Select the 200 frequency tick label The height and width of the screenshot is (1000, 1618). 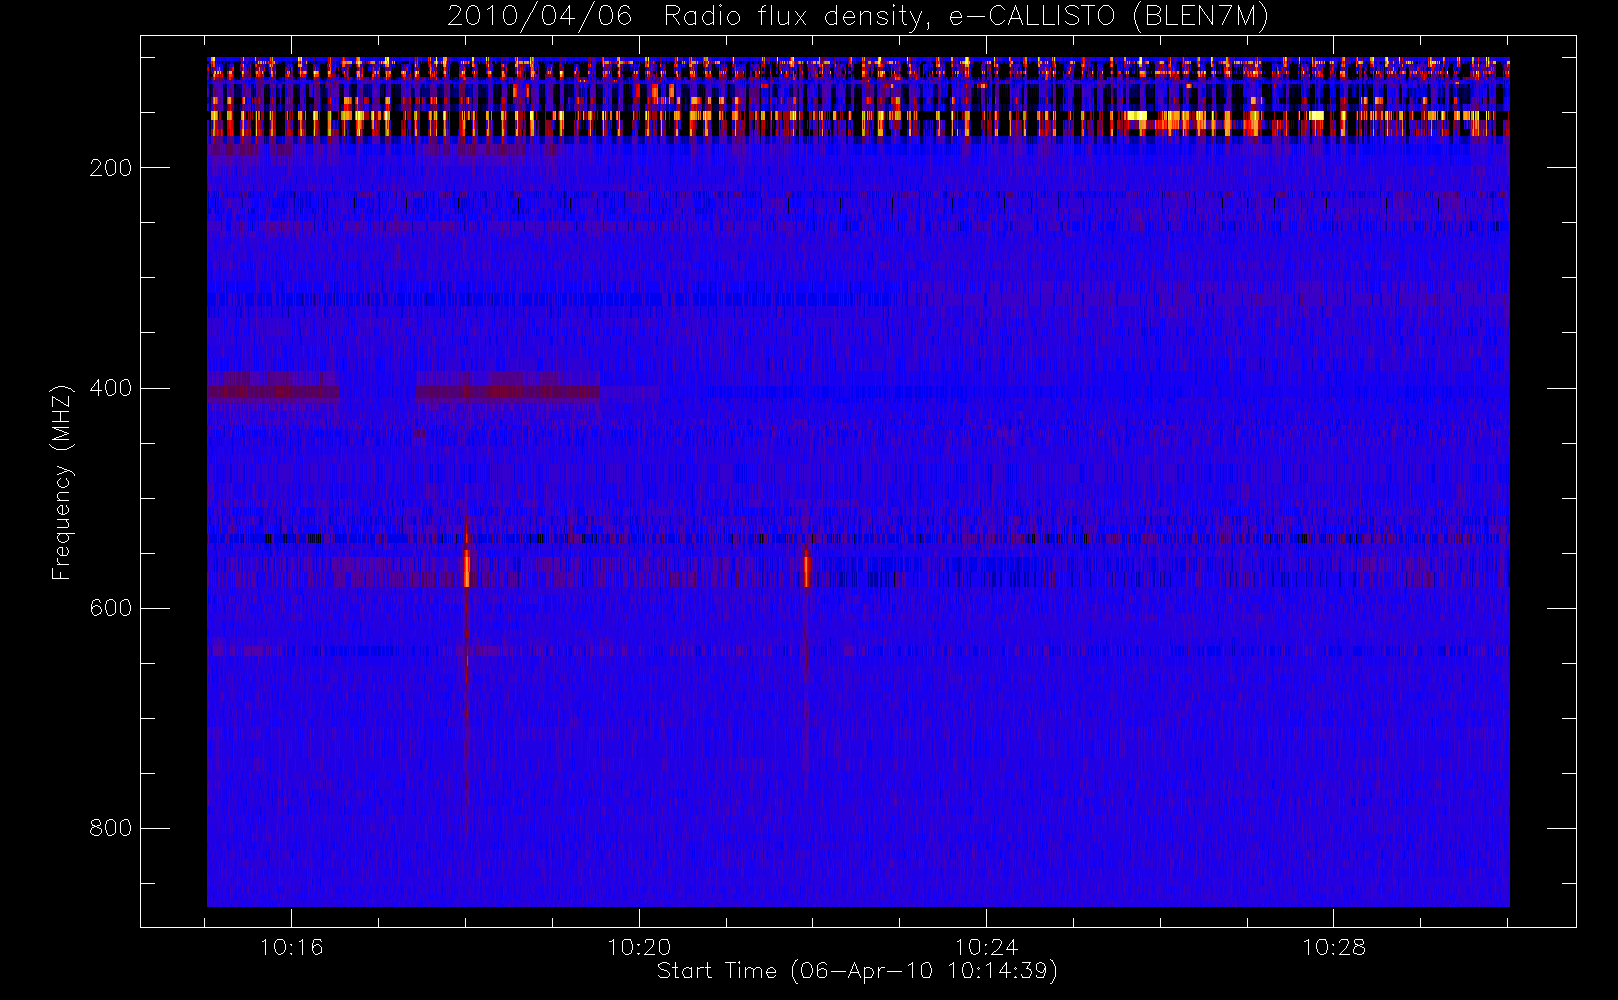click(110, 168)
